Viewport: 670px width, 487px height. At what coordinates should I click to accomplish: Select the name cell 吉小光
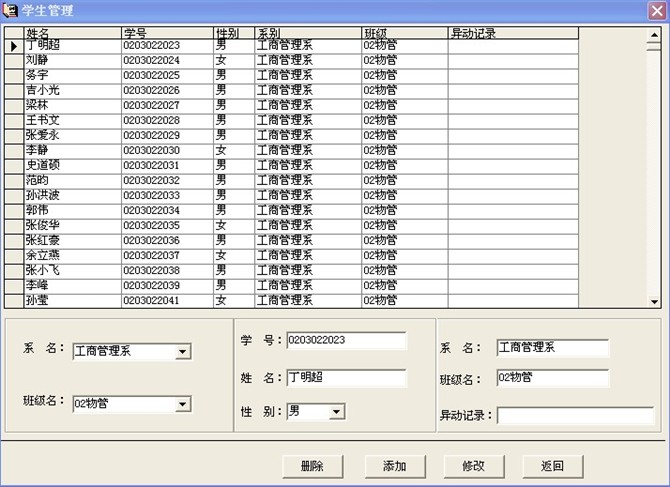pyautogui.click(x=73, y=91)
